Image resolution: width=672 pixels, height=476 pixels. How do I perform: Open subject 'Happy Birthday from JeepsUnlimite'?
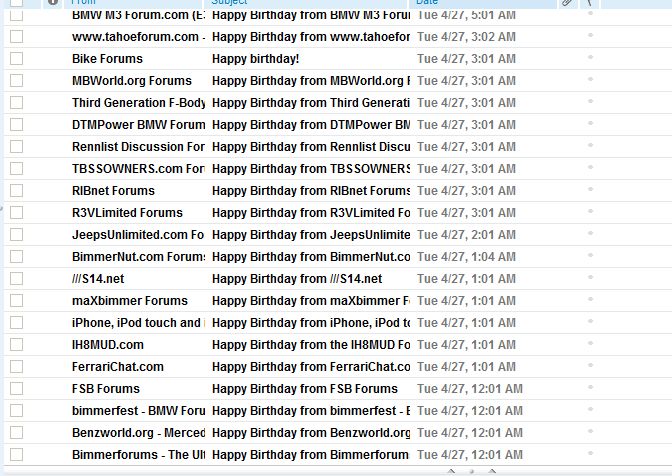tap(311, 235)
